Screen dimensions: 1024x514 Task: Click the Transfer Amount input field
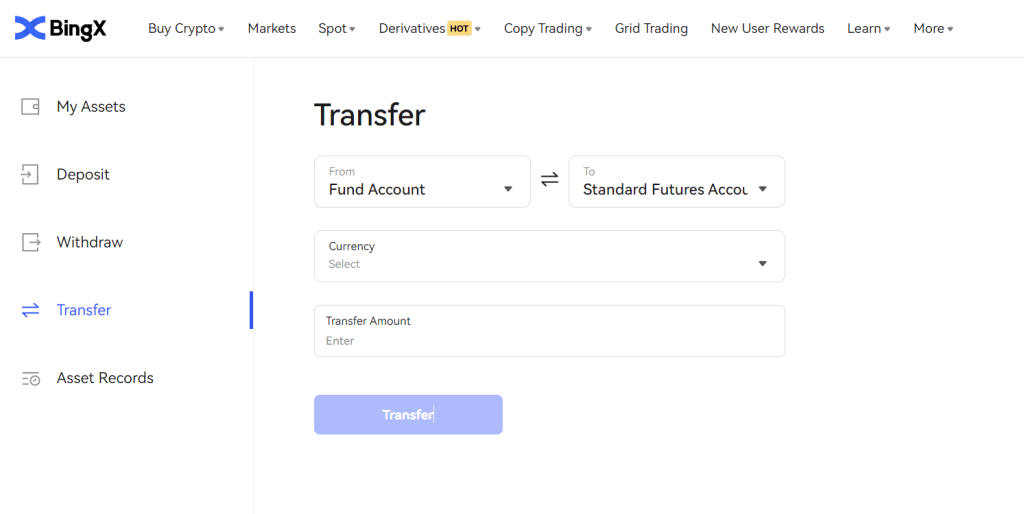(x=549, y=340)
